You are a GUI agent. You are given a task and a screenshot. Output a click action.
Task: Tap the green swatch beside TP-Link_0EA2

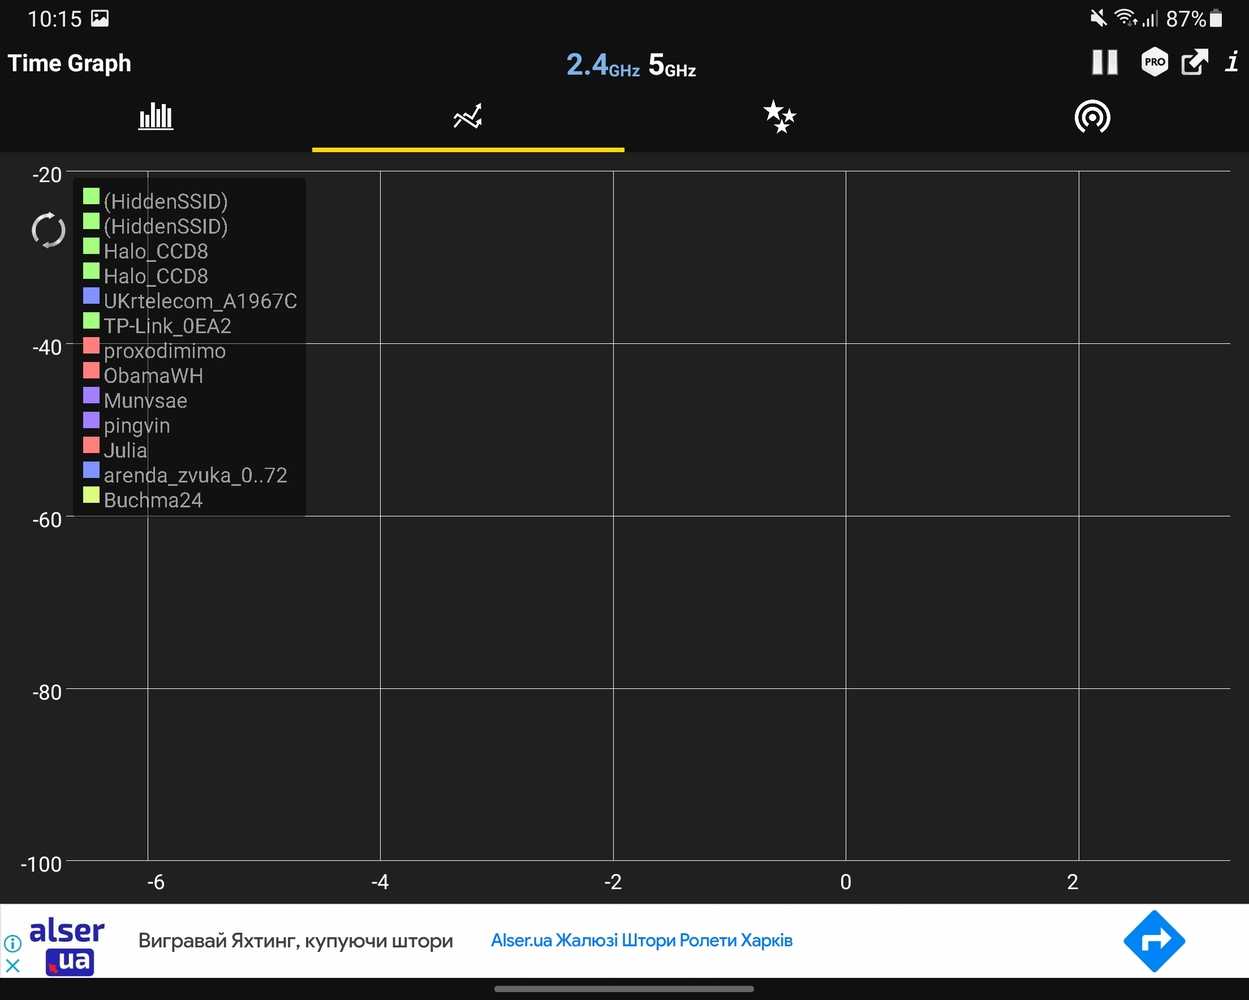(x=91, y=321)
